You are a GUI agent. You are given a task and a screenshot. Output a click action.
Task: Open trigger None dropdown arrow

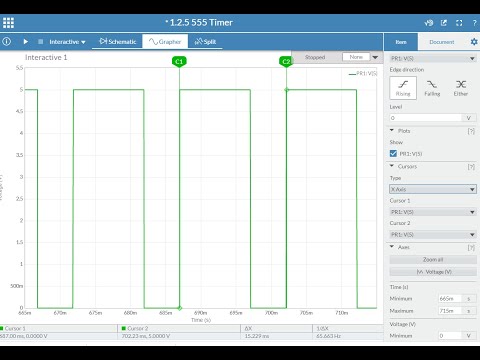pos(375,57)
